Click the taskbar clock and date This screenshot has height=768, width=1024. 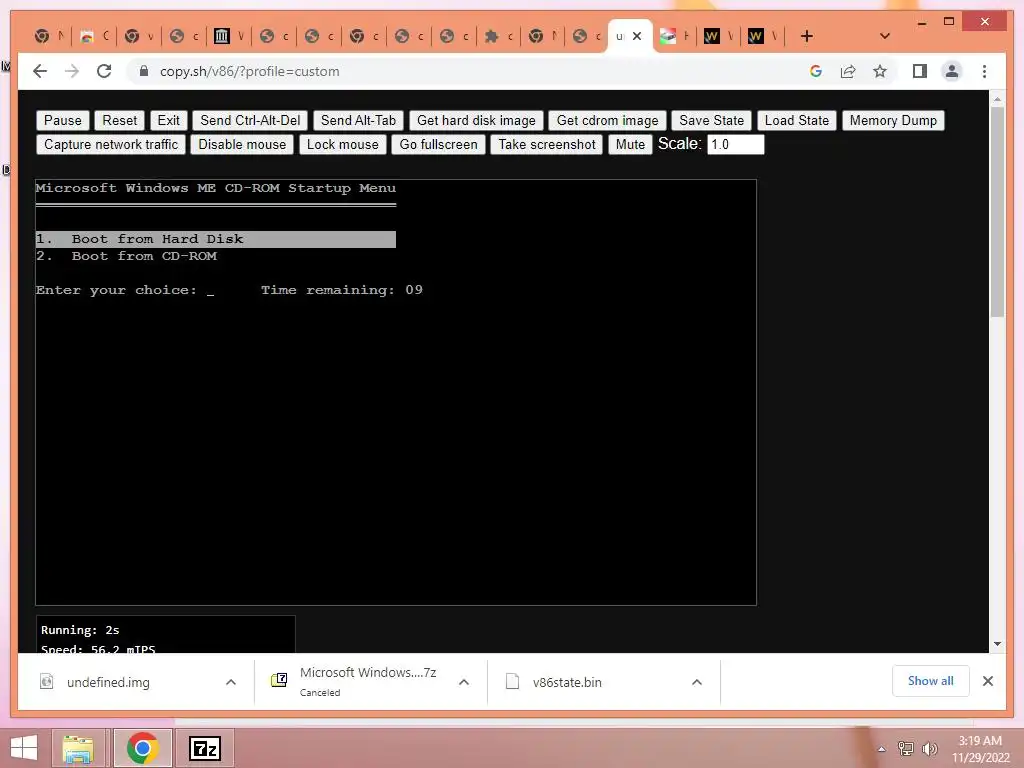(980, 749)
